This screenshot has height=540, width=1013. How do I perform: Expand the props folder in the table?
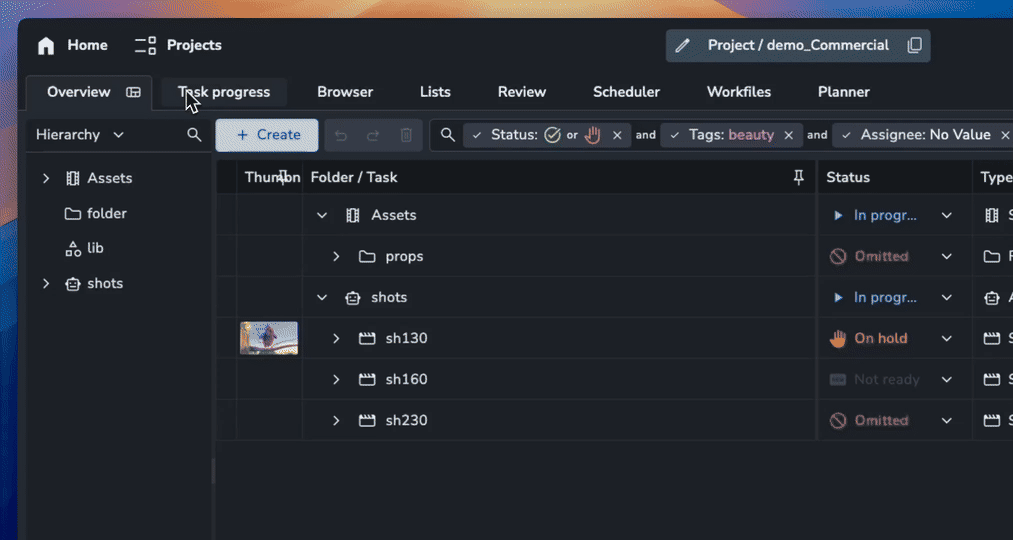click(x=336, y=256)
